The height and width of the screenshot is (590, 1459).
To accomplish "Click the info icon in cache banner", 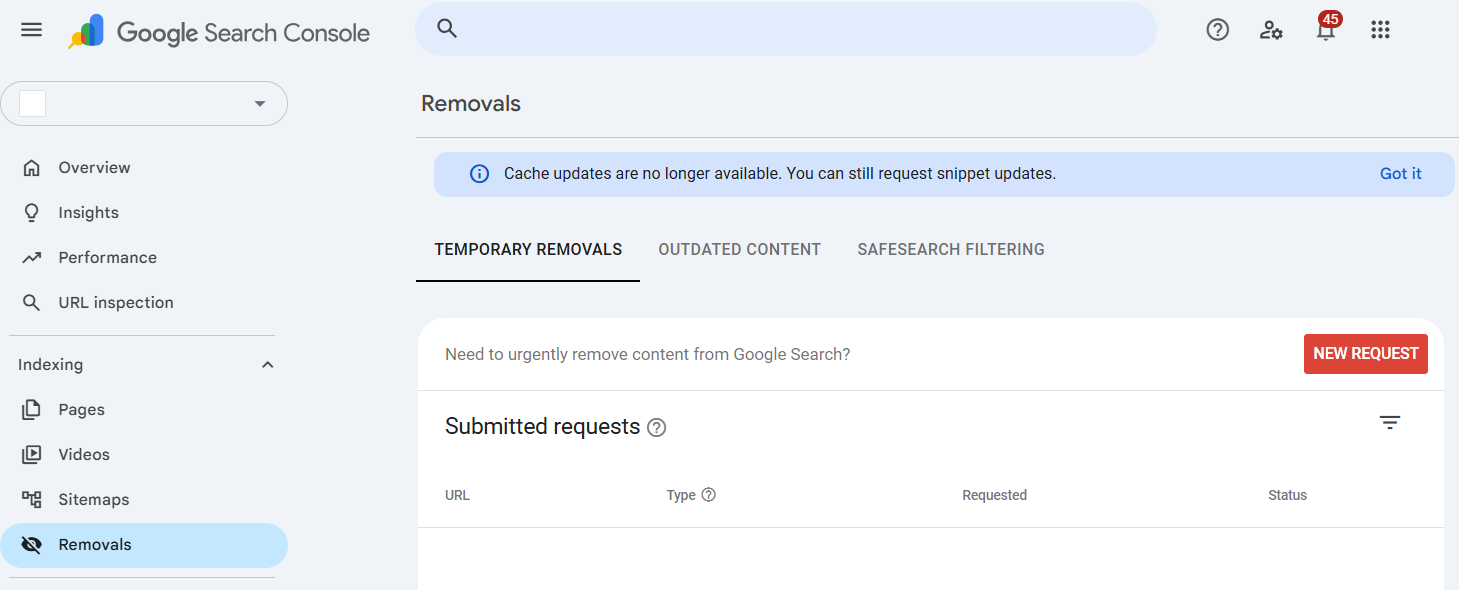I will click(x=480, y=174).
